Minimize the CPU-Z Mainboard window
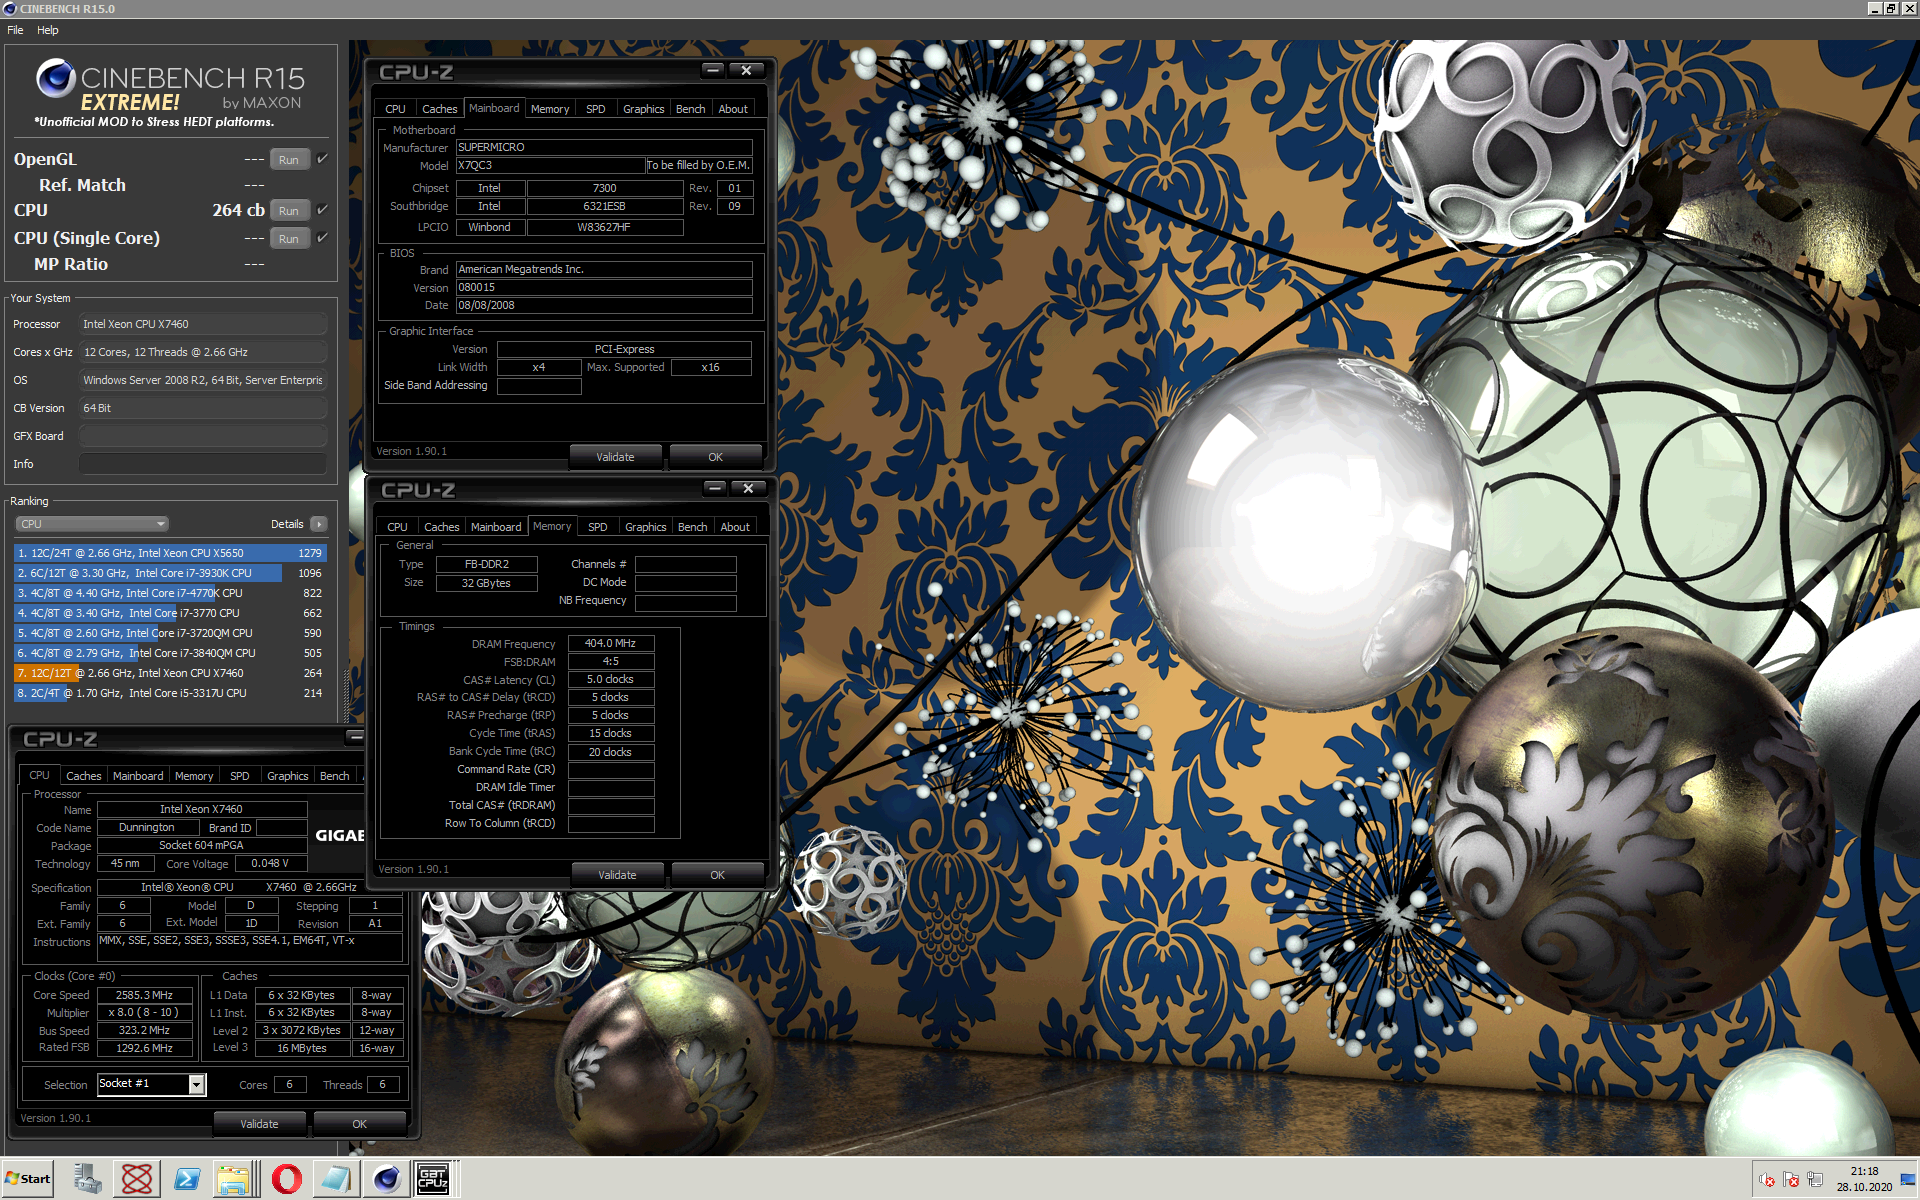1920x1200 pixels. (713, 70)
